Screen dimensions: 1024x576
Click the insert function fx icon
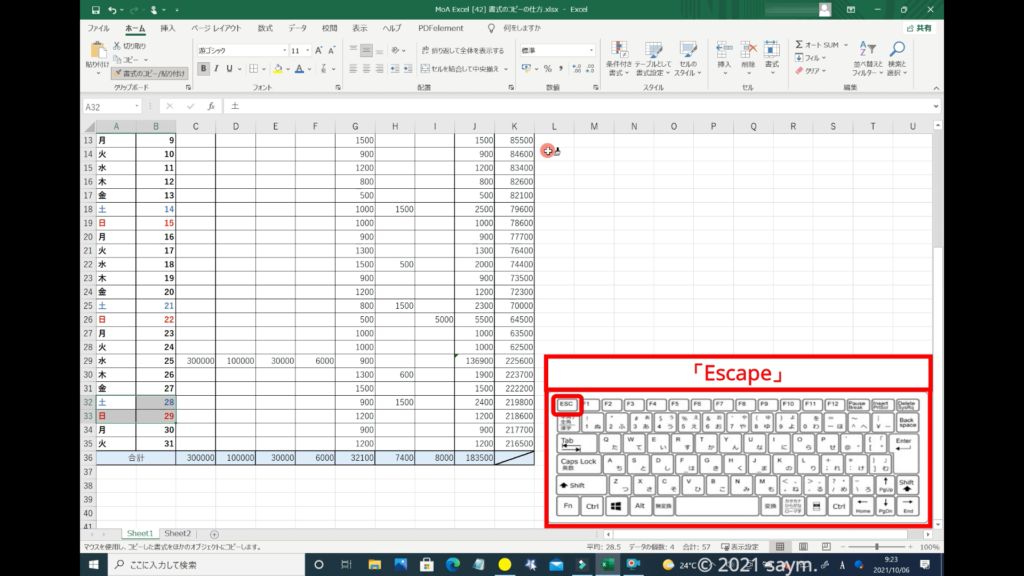[x=210, y=106]
